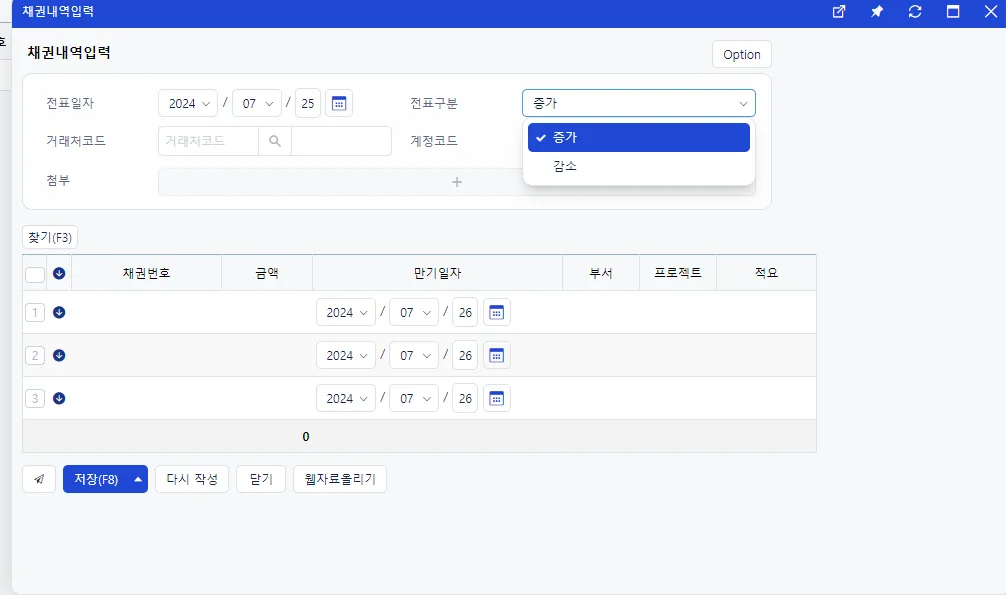Viewport: 1006px width, 595px height.
Task: Select row 3 number checkbox
Action: (35, 399)
